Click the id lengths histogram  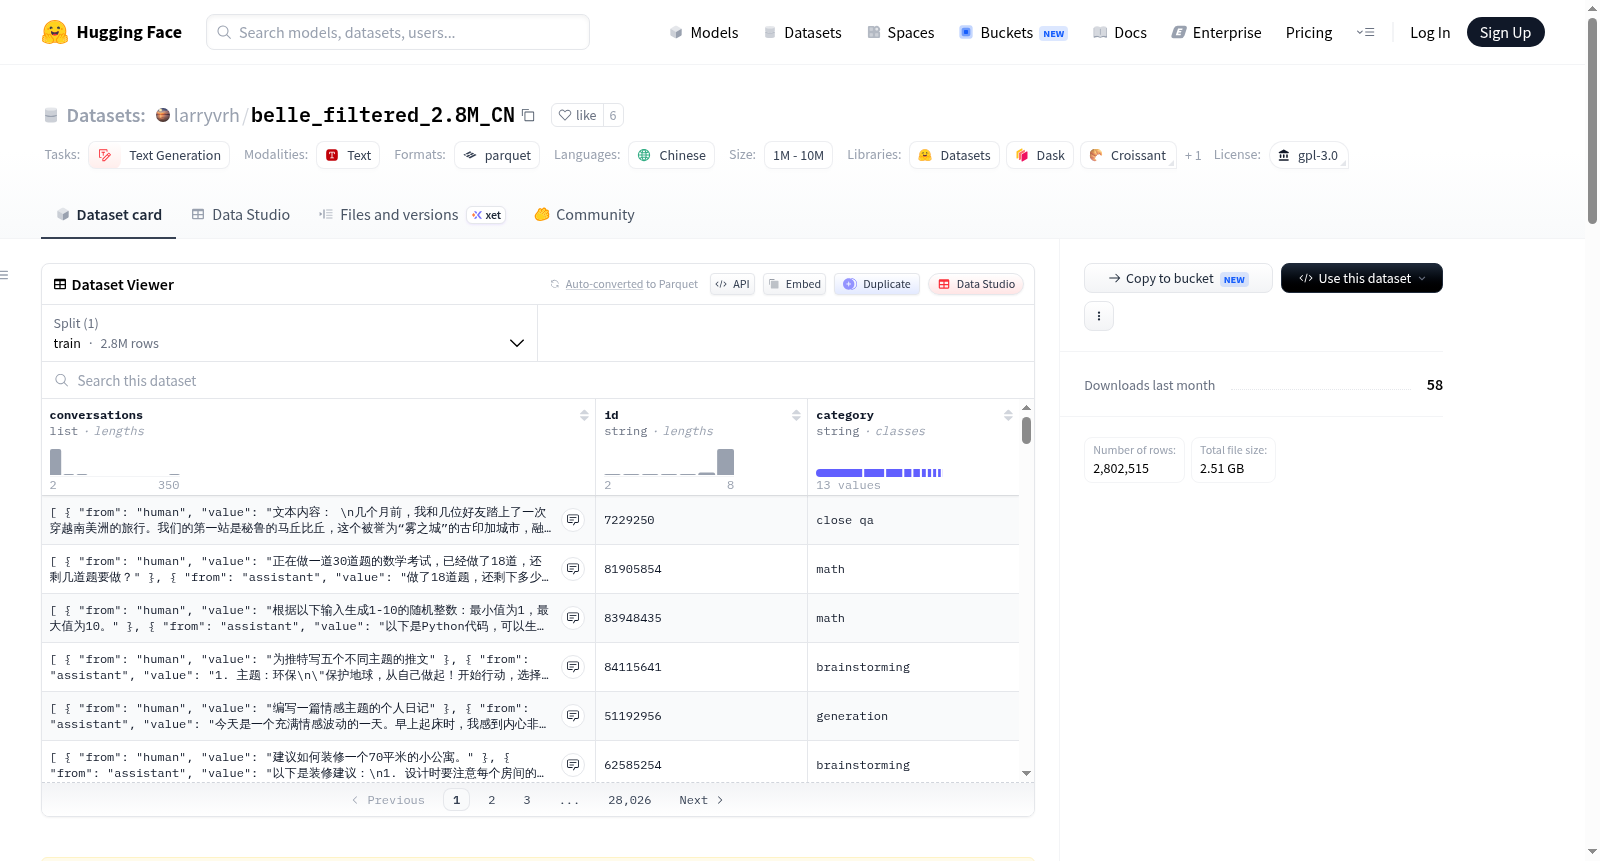(669, 461)
